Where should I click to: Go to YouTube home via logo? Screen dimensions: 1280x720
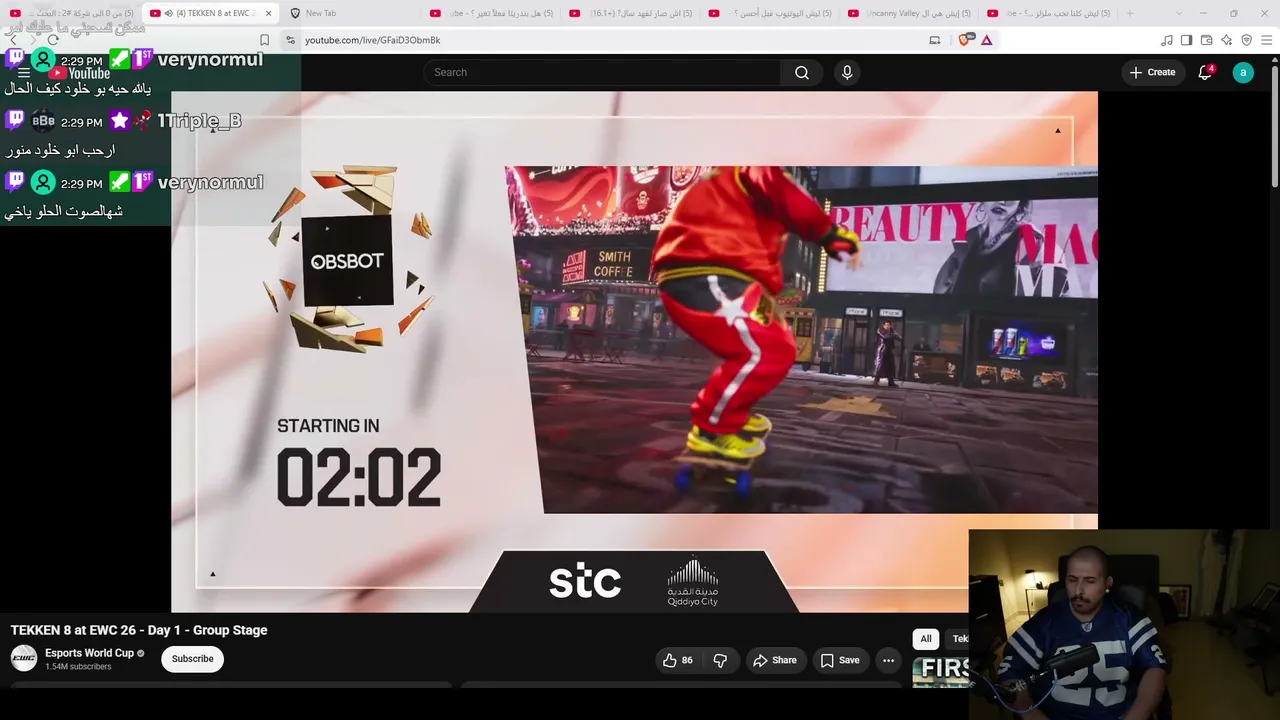(x=78, y=73)
